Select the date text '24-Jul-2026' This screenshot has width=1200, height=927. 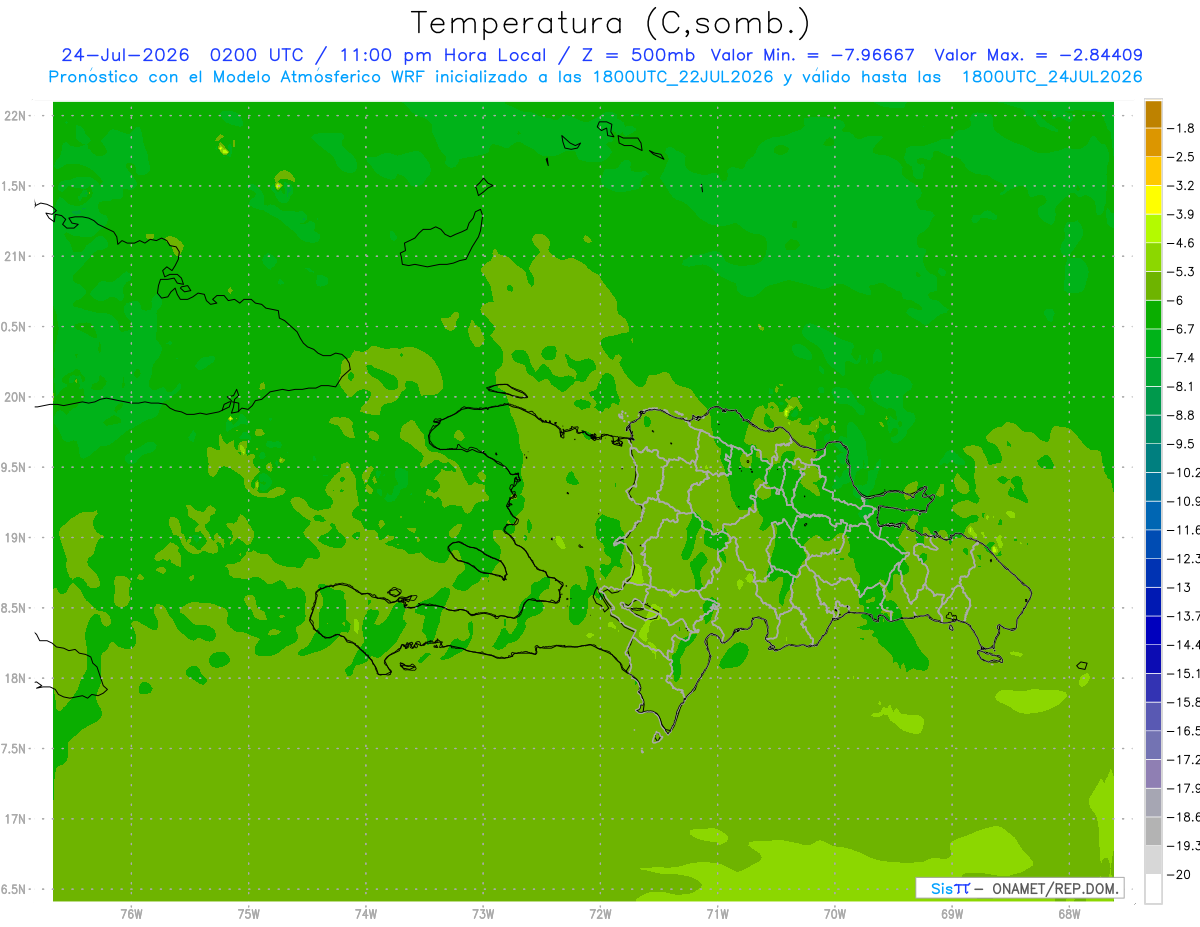(x=125, y=55)
